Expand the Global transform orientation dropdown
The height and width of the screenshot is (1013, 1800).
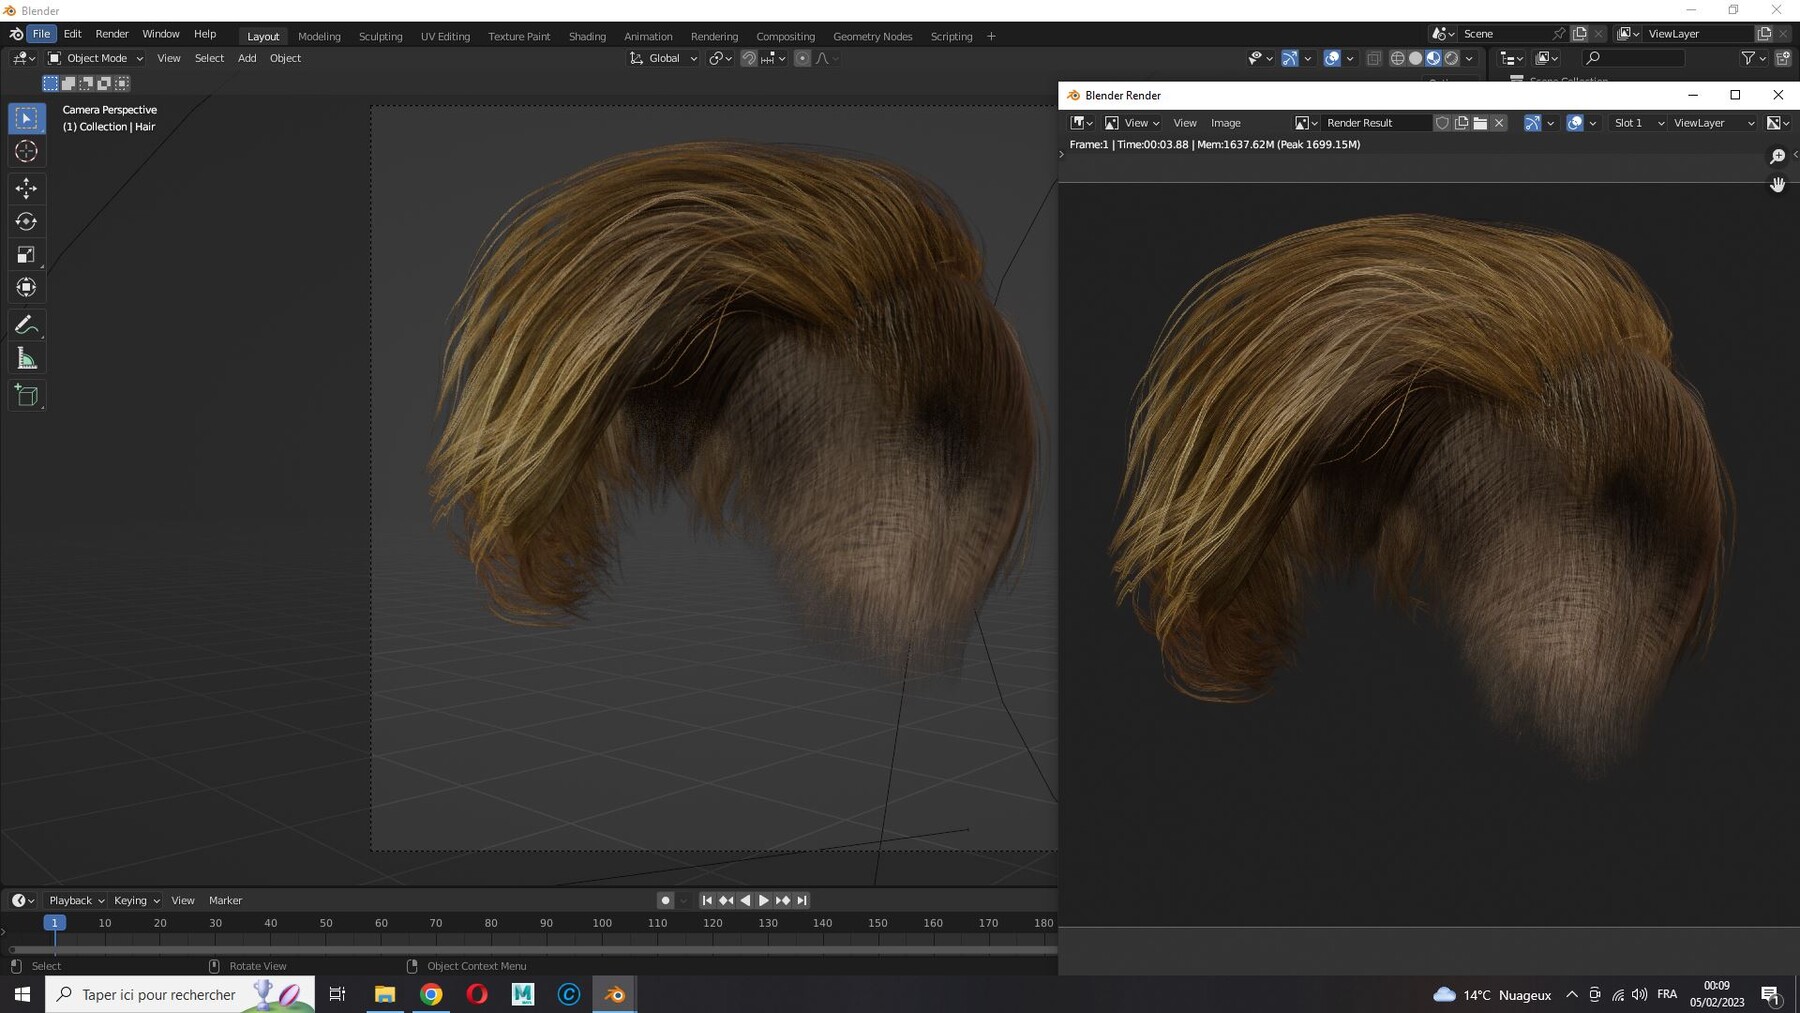[x=663, y=59]
